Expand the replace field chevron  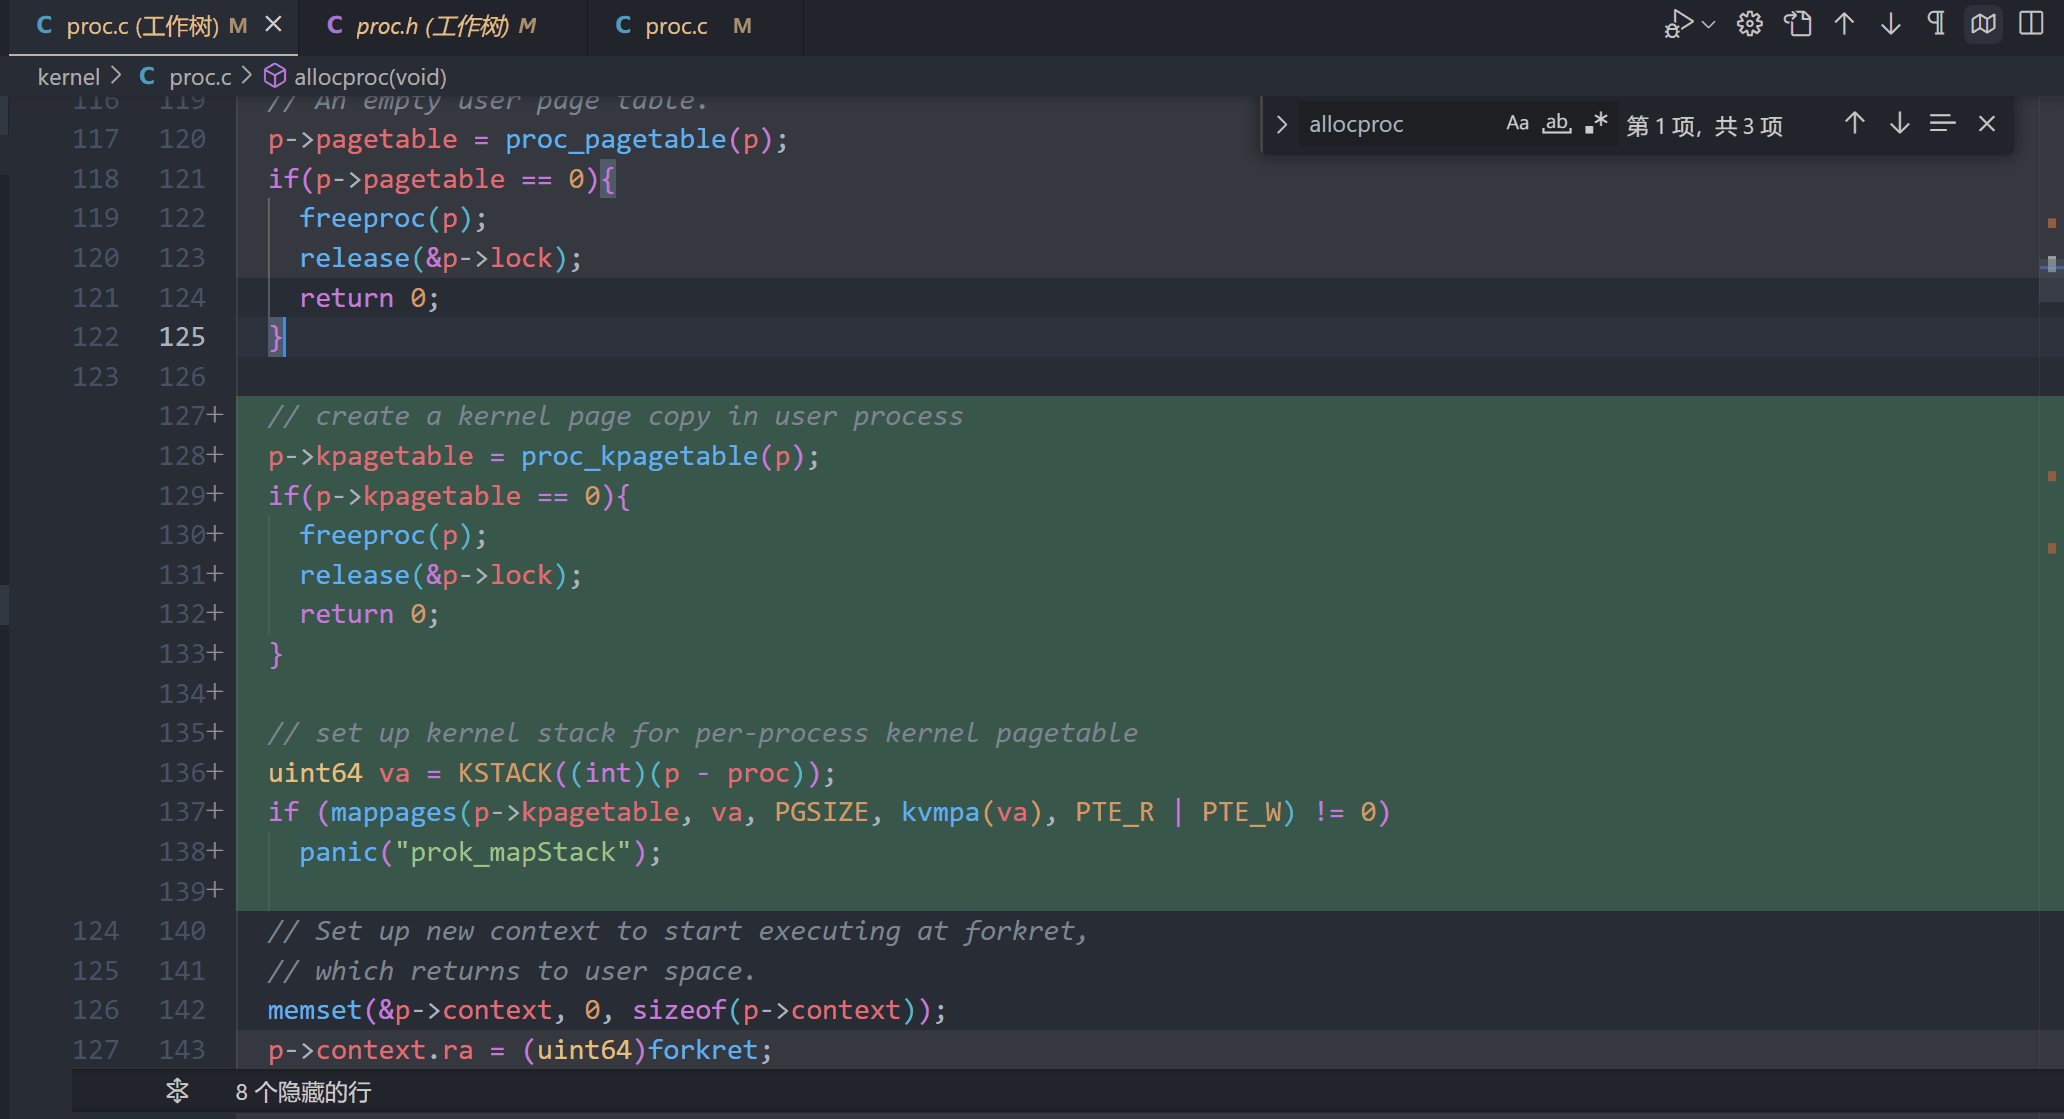pyautogui.click(x=1282, y=125)
